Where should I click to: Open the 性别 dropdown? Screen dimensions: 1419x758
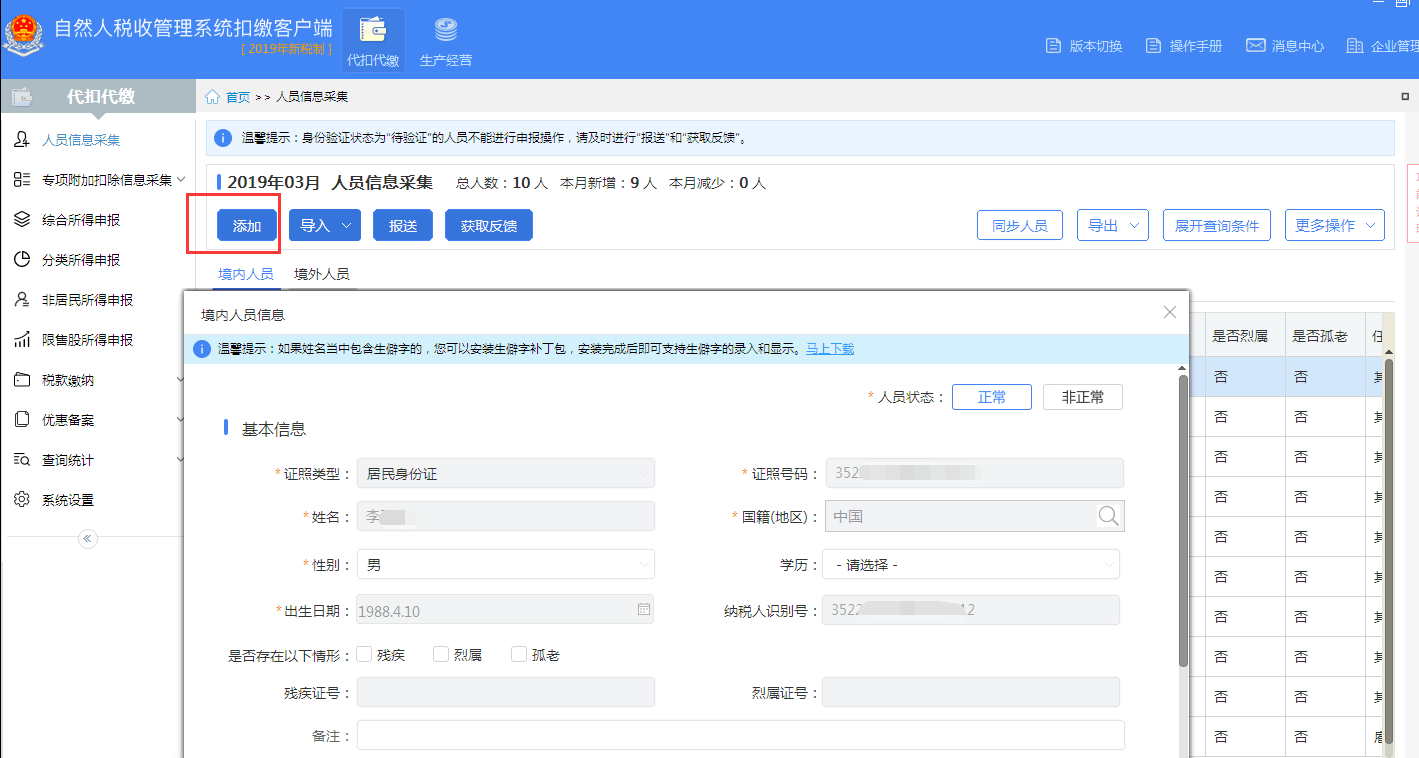pos(506,565)
